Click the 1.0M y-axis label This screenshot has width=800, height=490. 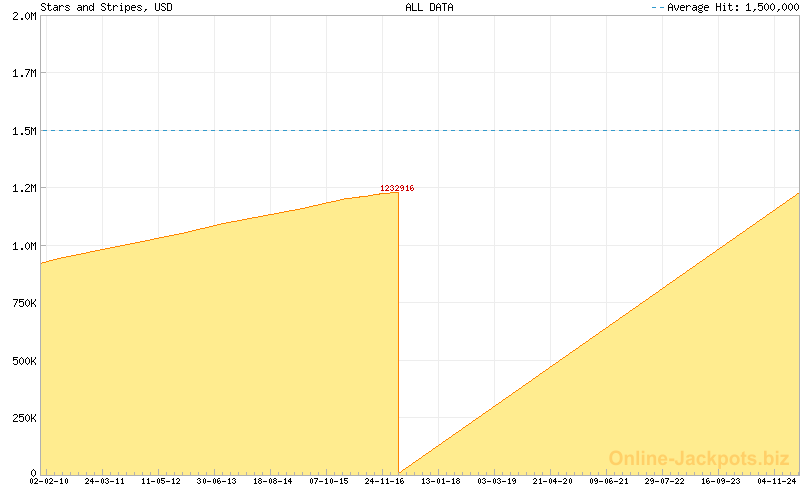tap(23, 246)
